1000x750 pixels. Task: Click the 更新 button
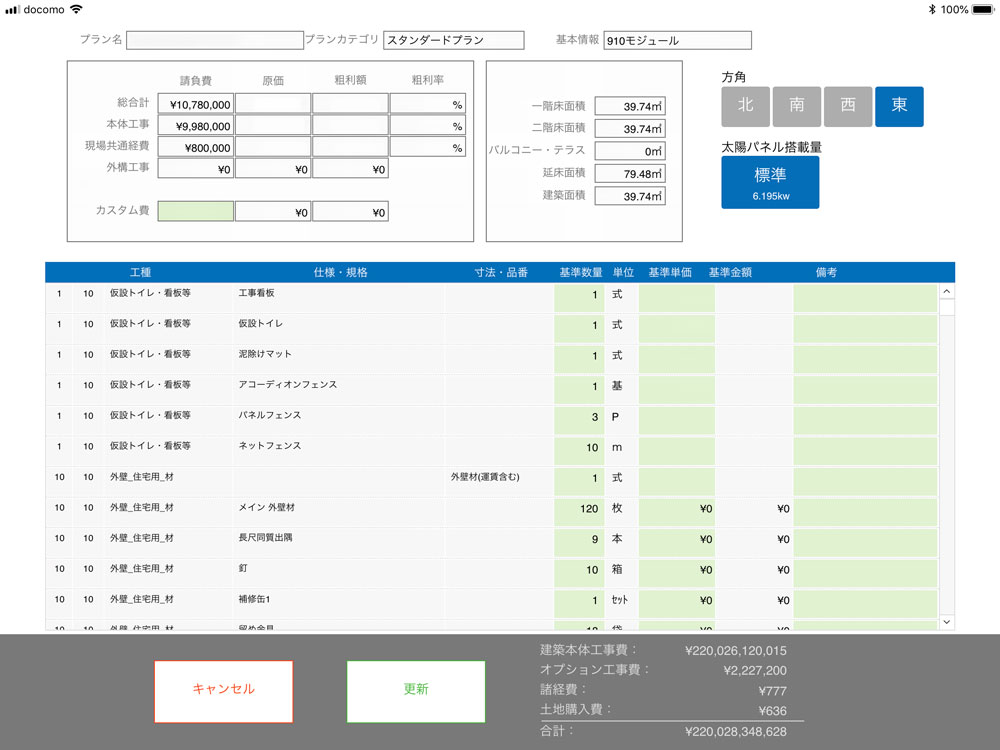pyautogui.click(x=416, y=691)
